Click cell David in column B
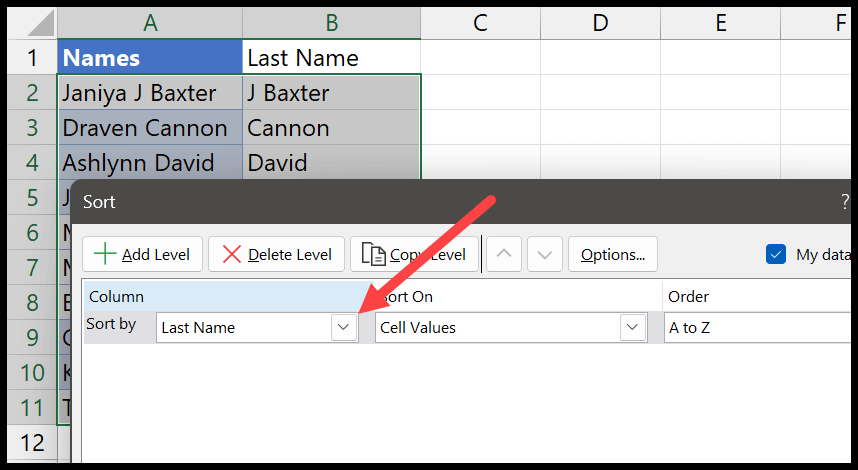 click(332, 163)
